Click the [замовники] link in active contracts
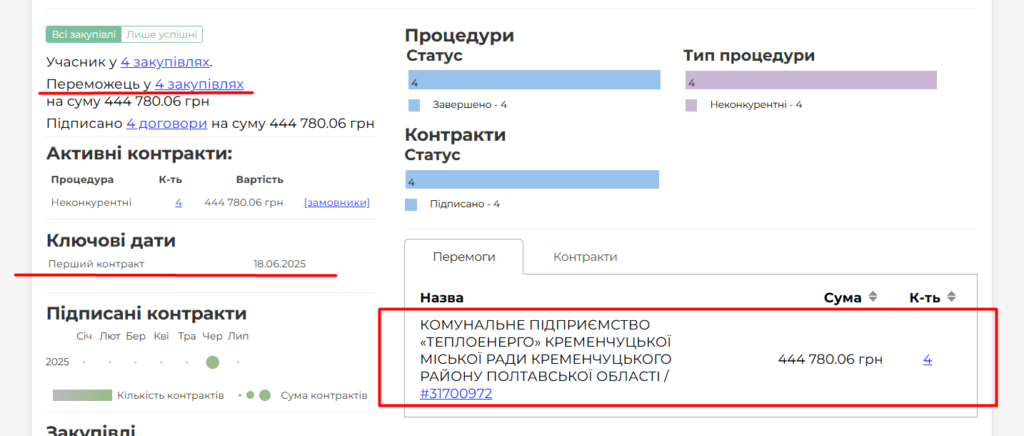The width and height of the screenshot is (1024, 436). pos(337,202)
